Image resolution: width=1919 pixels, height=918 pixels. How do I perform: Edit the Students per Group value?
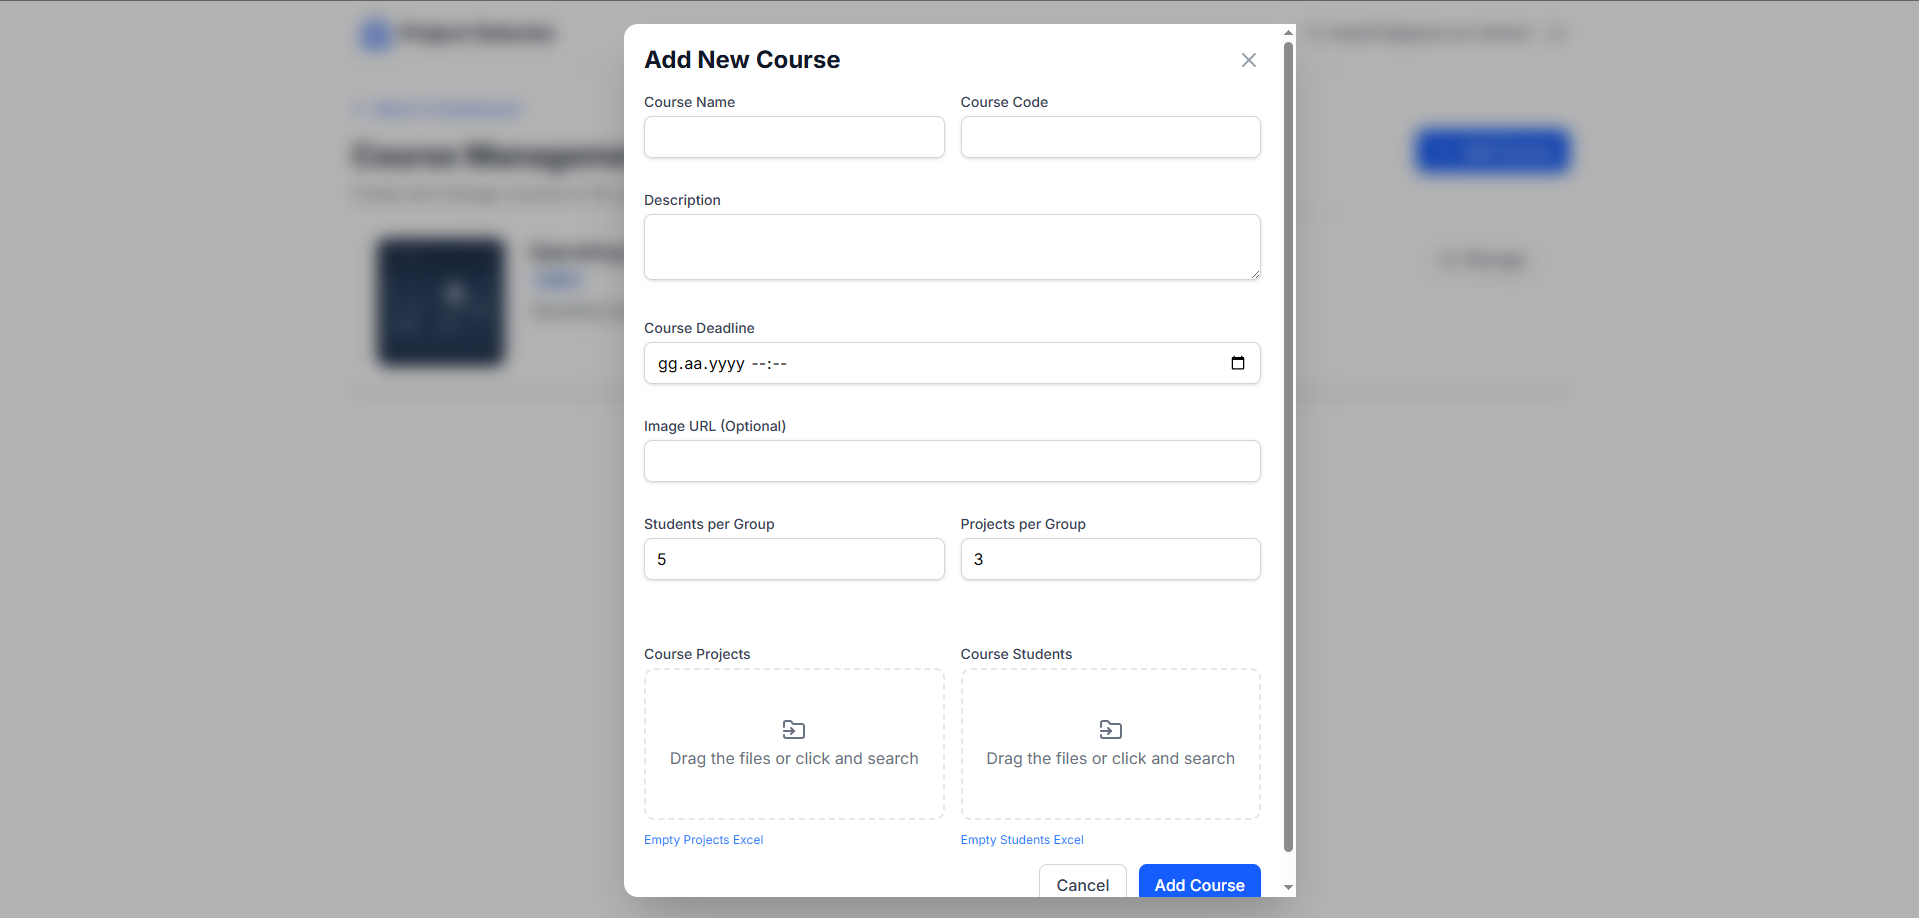point(794,559)
